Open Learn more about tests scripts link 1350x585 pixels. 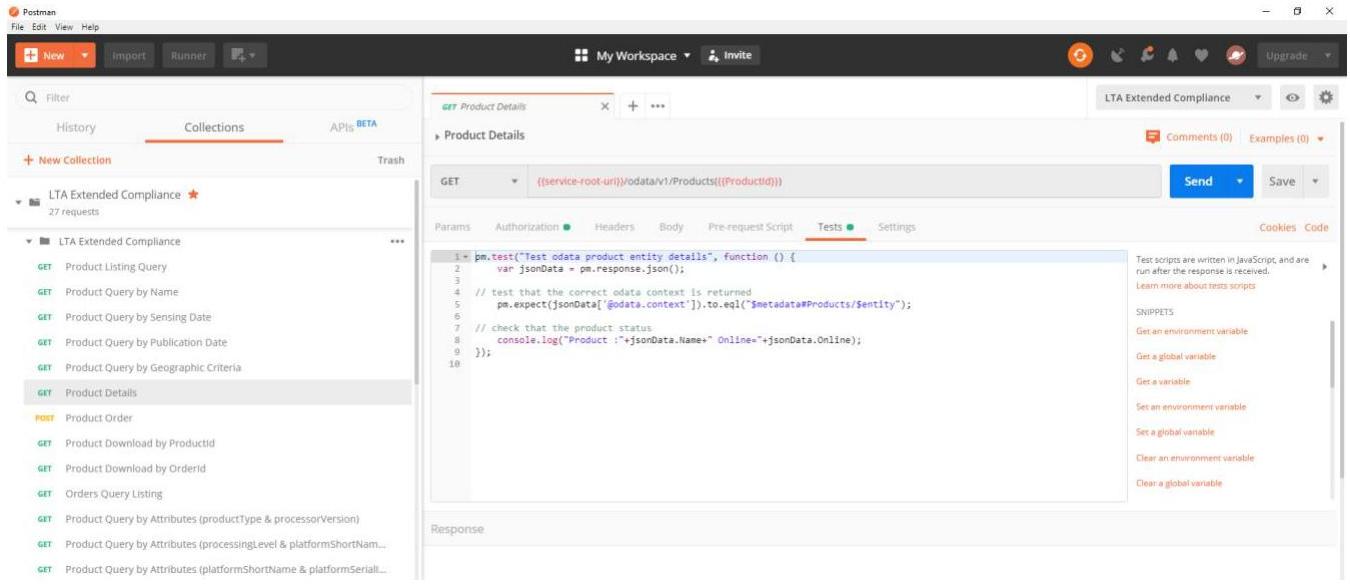1196,286
